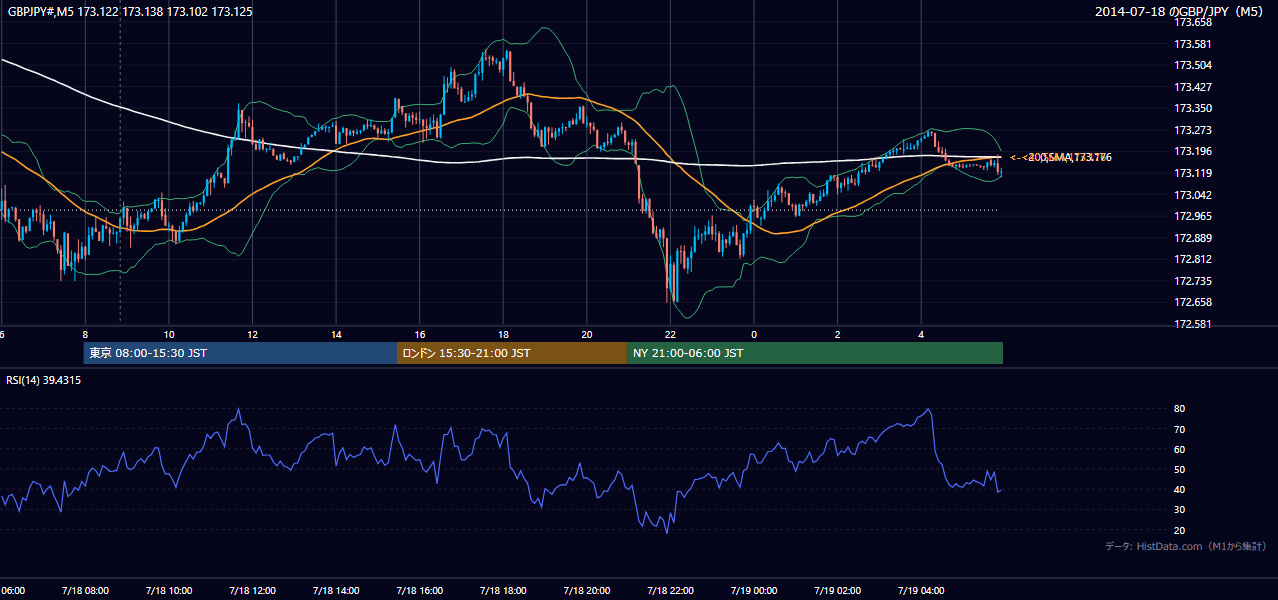Image resolution: width=1278 pixels, height=600 pixels.
Task: Click price axis label 172.965
Action: coord(1192,216)
